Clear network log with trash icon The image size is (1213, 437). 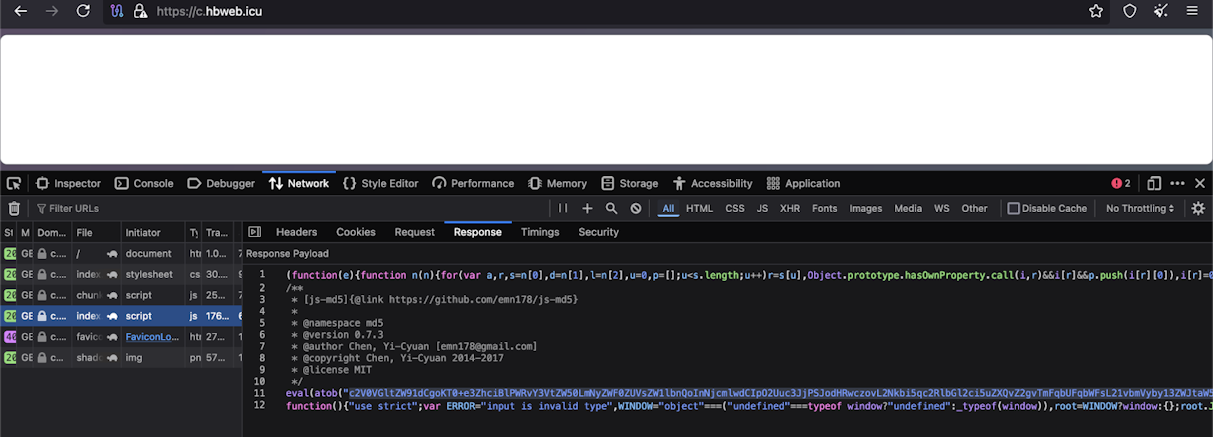point(14,209)
